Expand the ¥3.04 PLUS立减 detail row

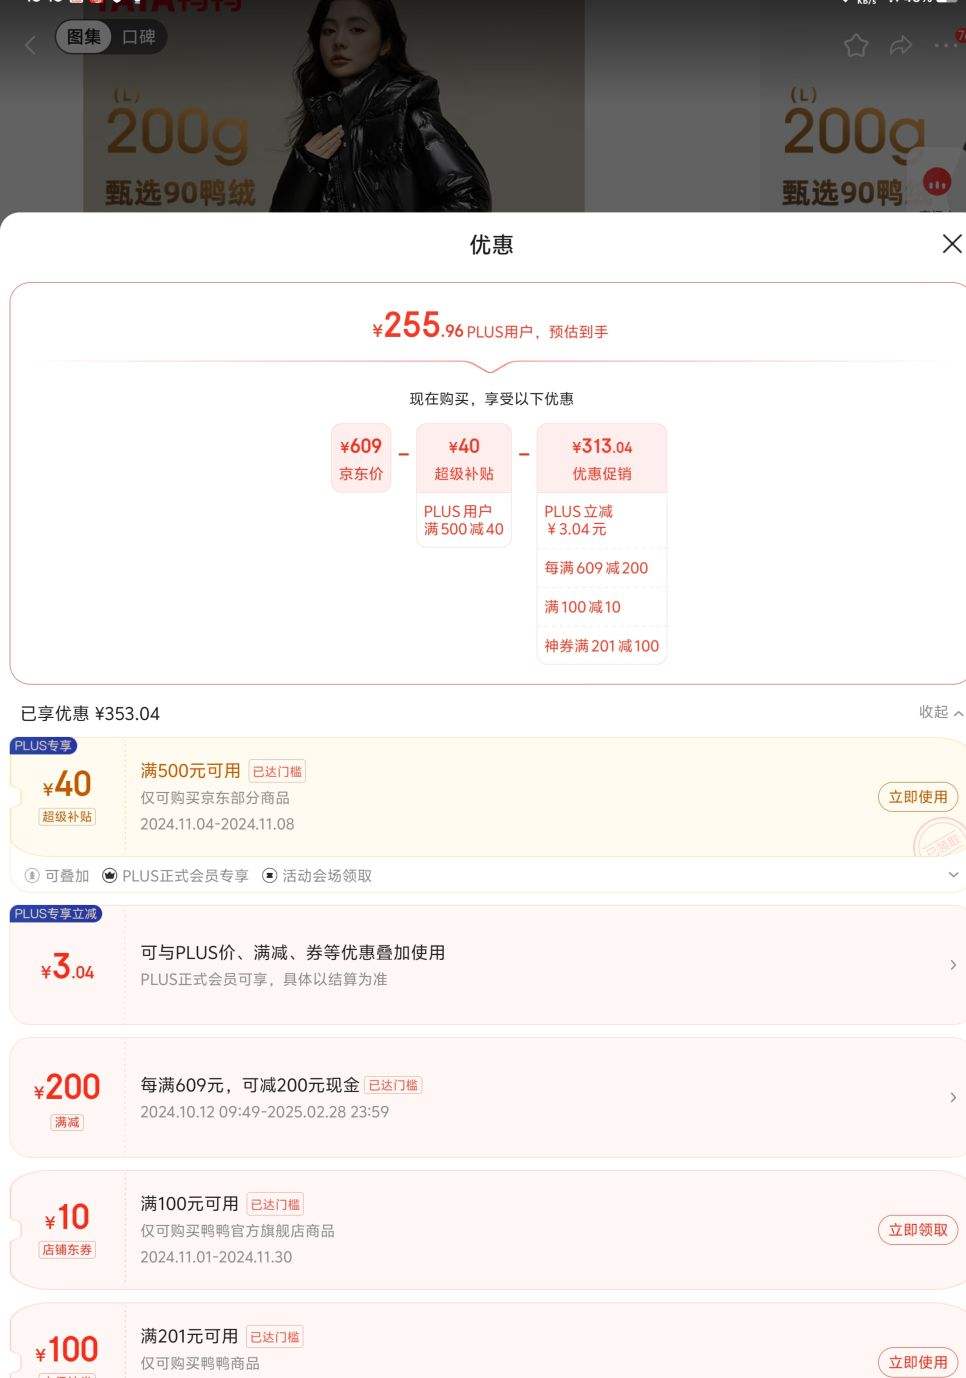pos(951,964)
